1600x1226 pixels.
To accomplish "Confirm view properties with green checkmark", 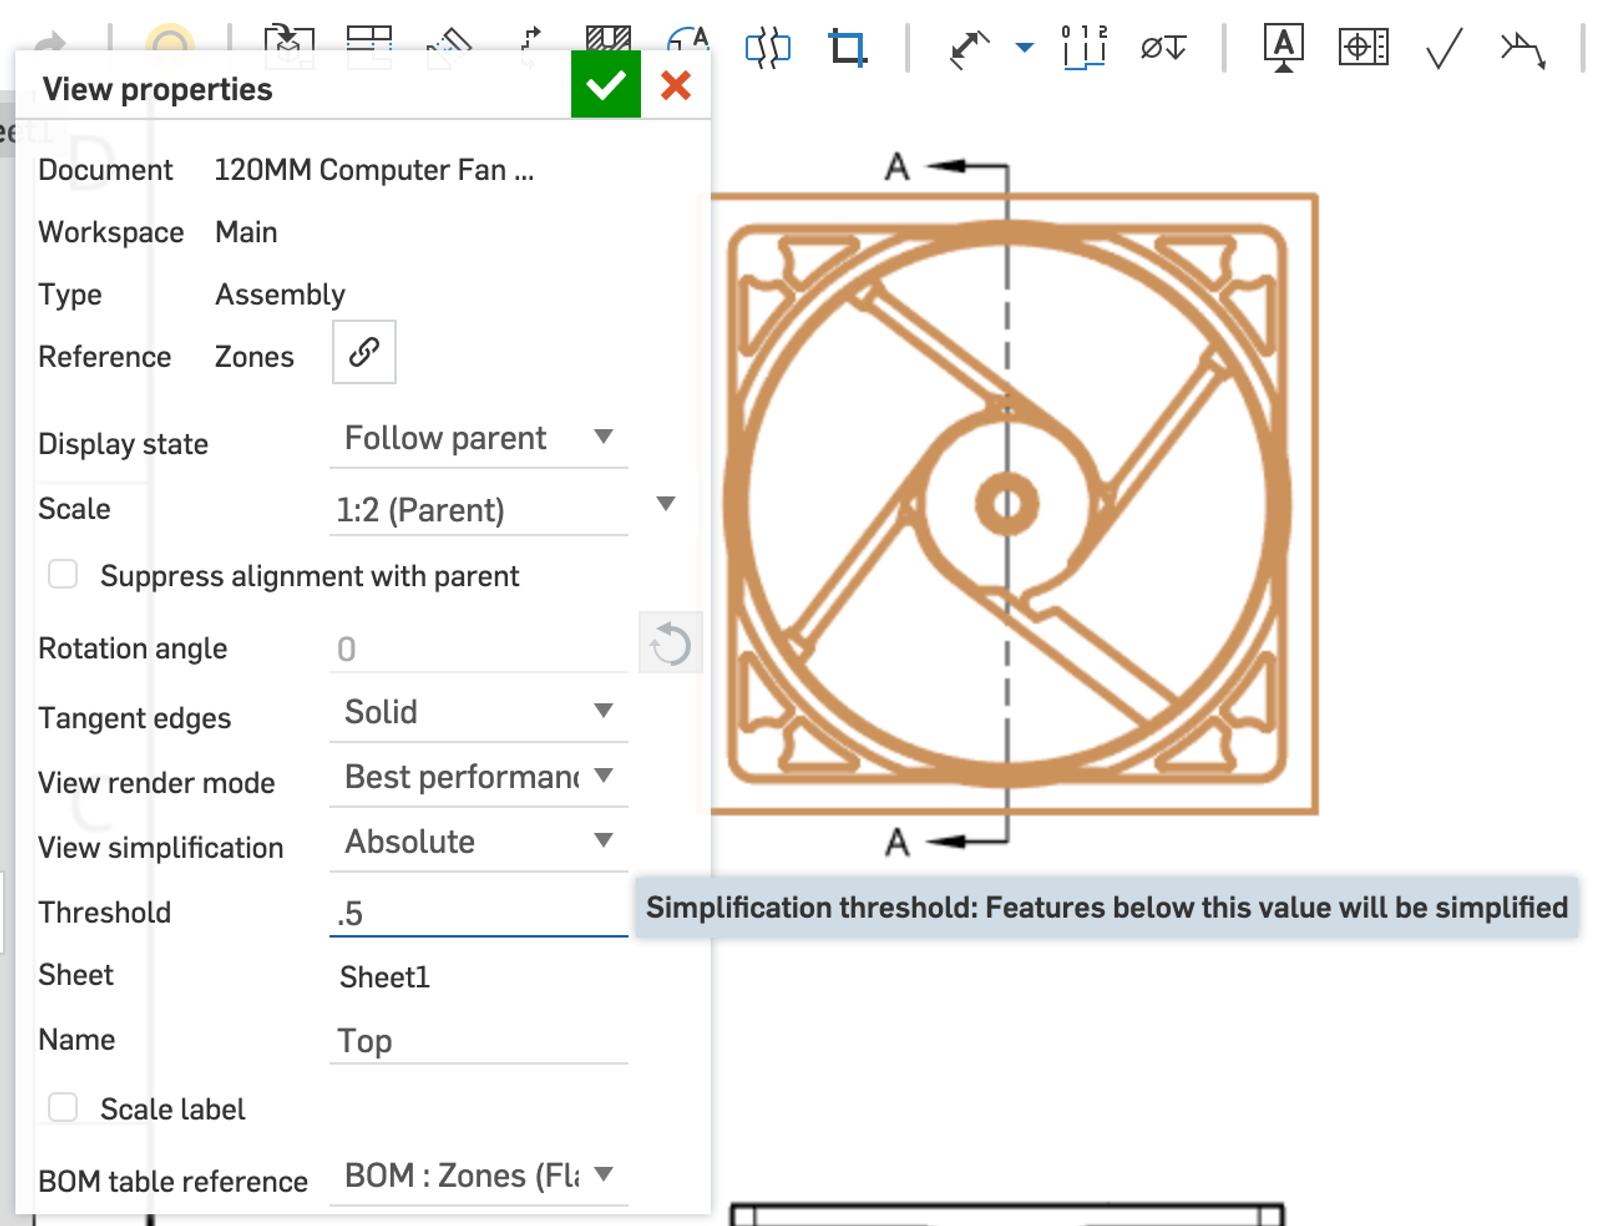I will tap(605, 87).
